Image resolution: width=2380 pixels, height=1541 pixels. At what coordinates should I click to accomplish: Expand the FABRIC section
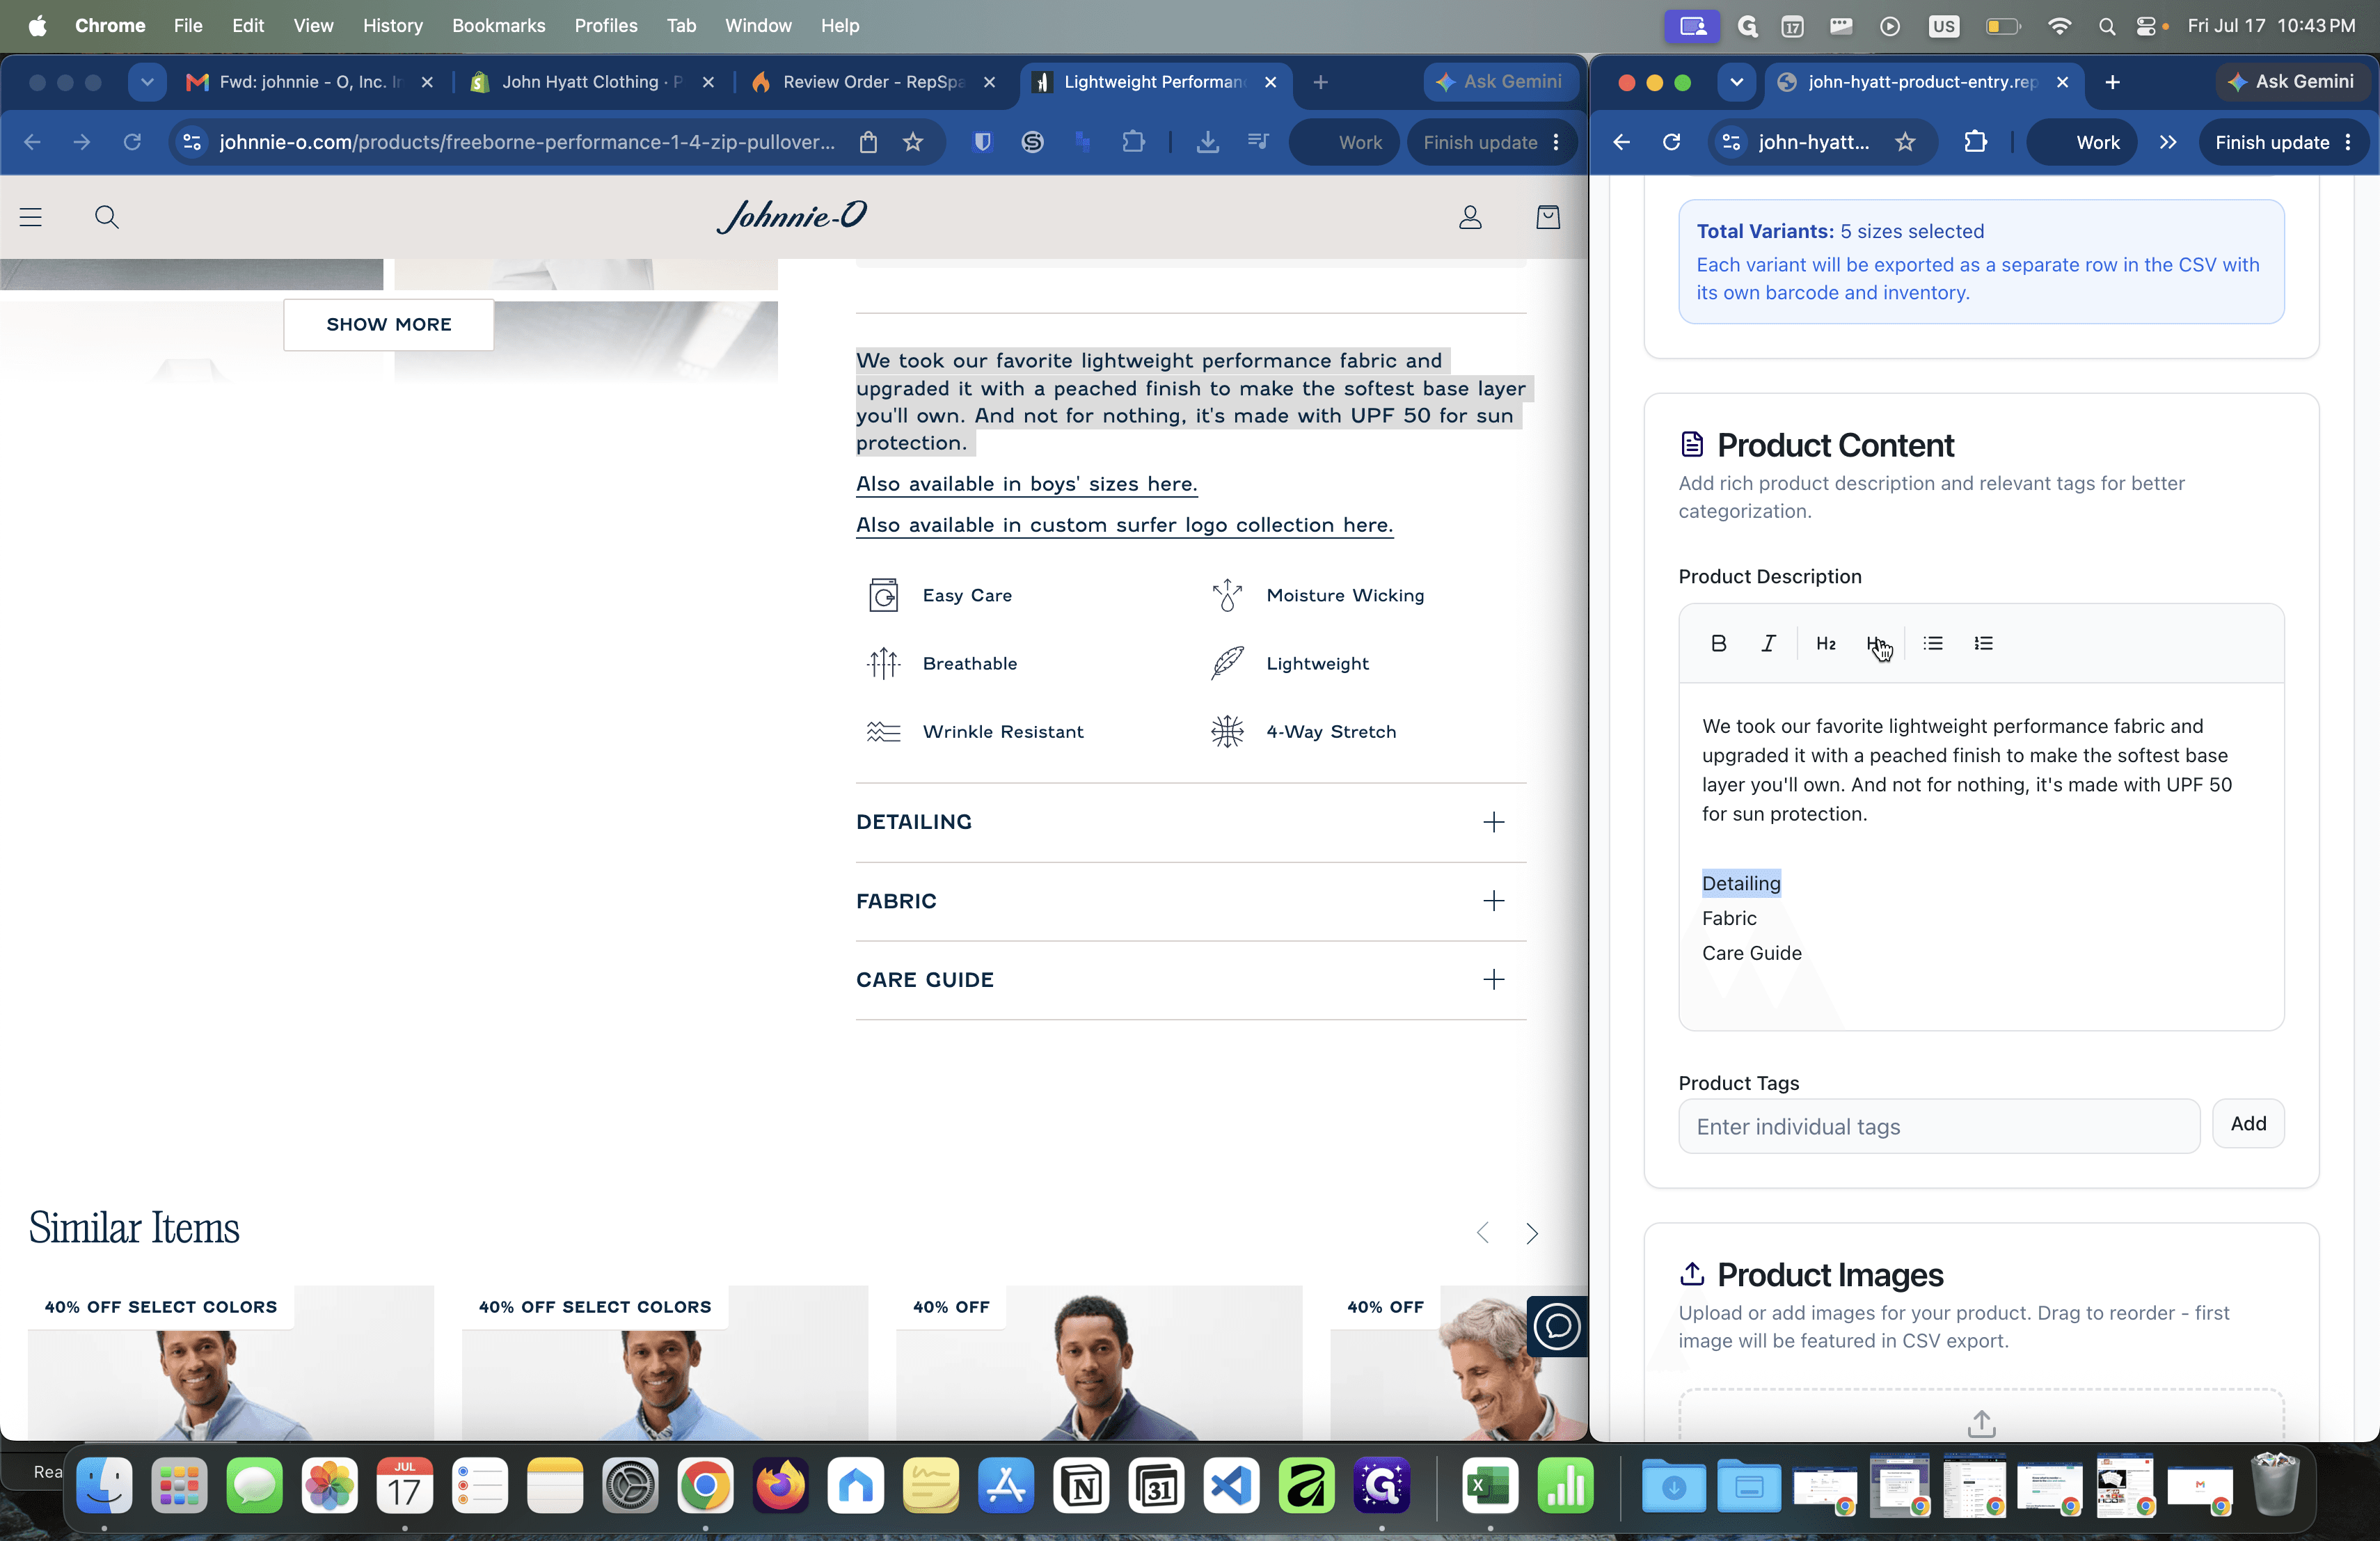(x=1191, y=901)
